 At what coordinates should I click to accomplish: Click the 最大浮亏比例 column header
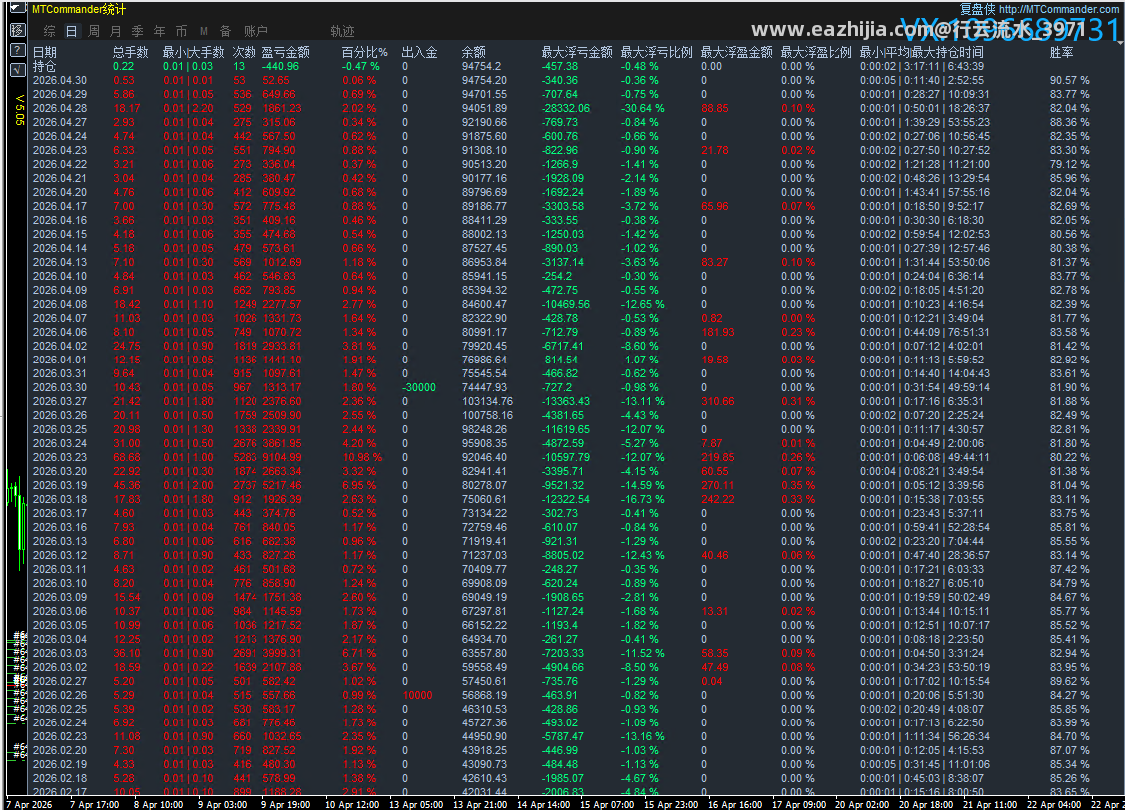coord(656,52)
